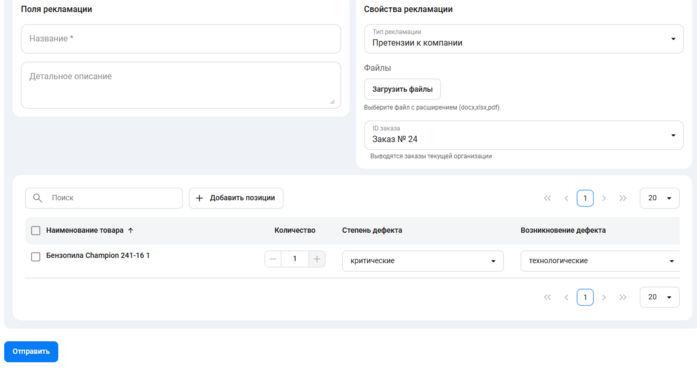The image size is (697, 368).
Task: Open the Возникновение дефекта dropdown showing технологические
Action: coord(600,261)
